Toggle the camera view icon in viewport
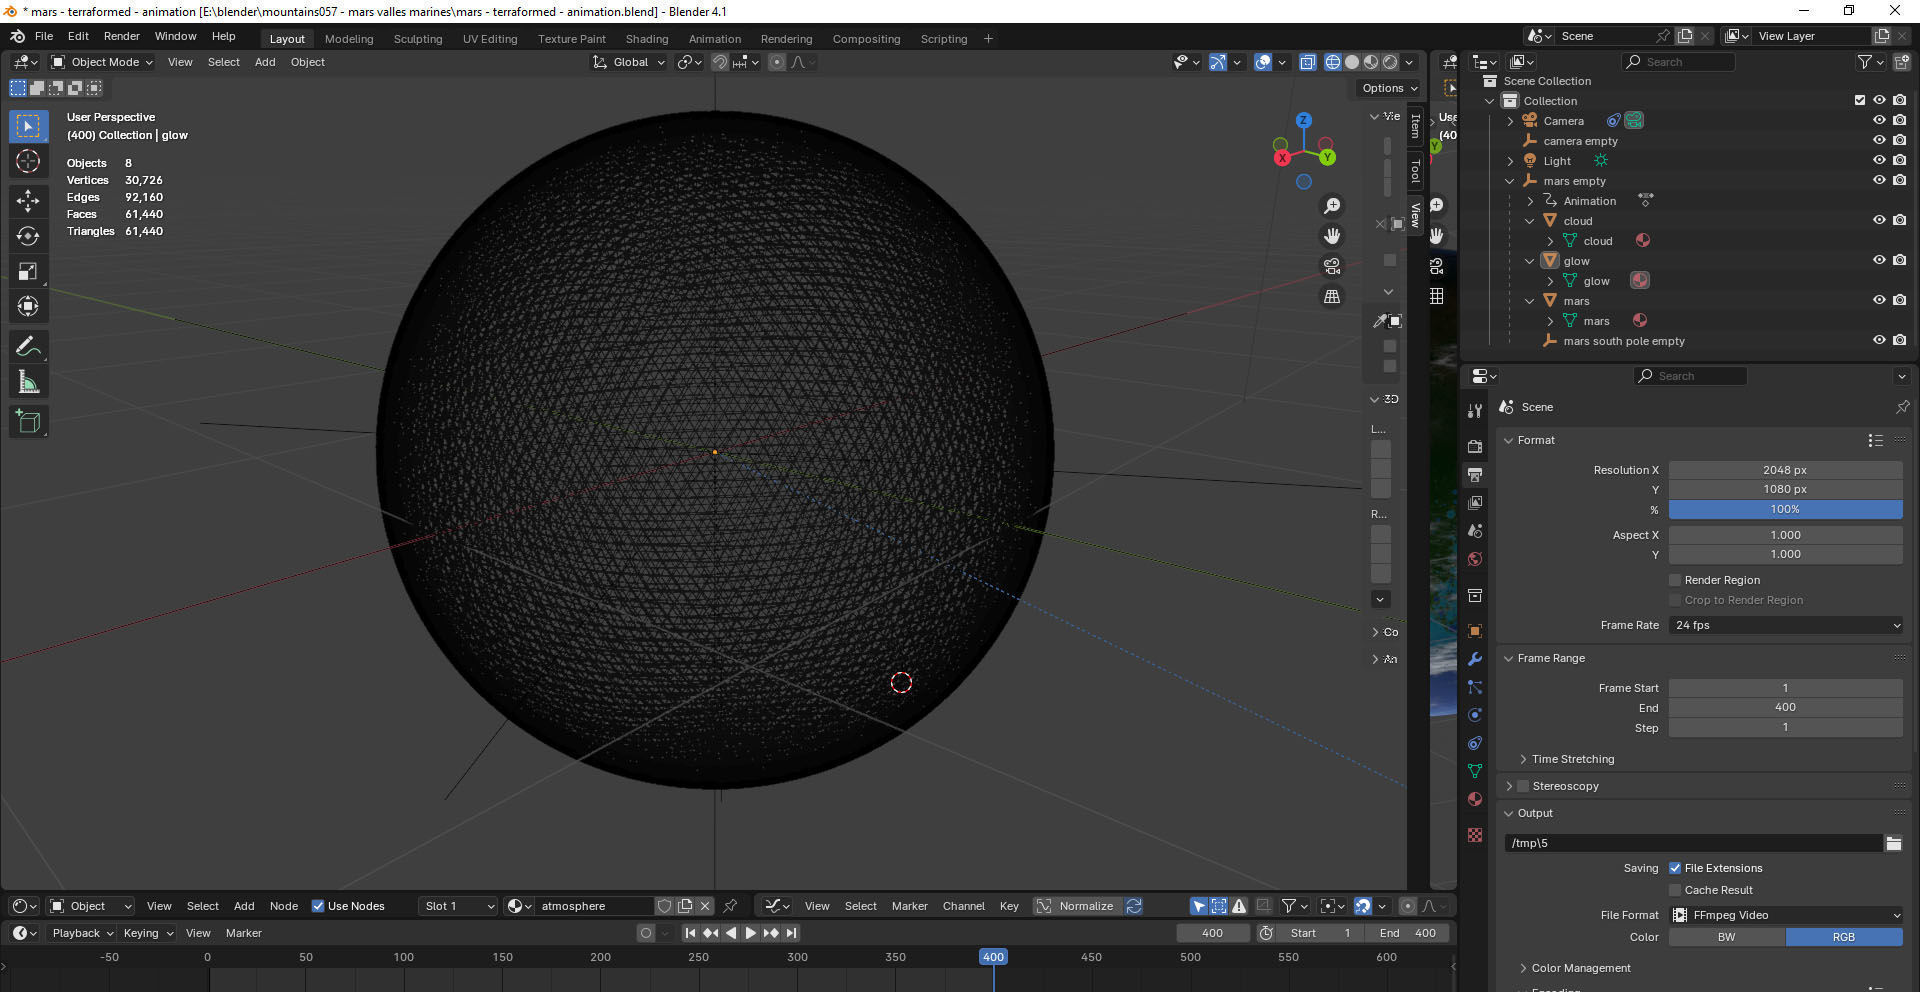1920x992 pixels. point(1332,266)
